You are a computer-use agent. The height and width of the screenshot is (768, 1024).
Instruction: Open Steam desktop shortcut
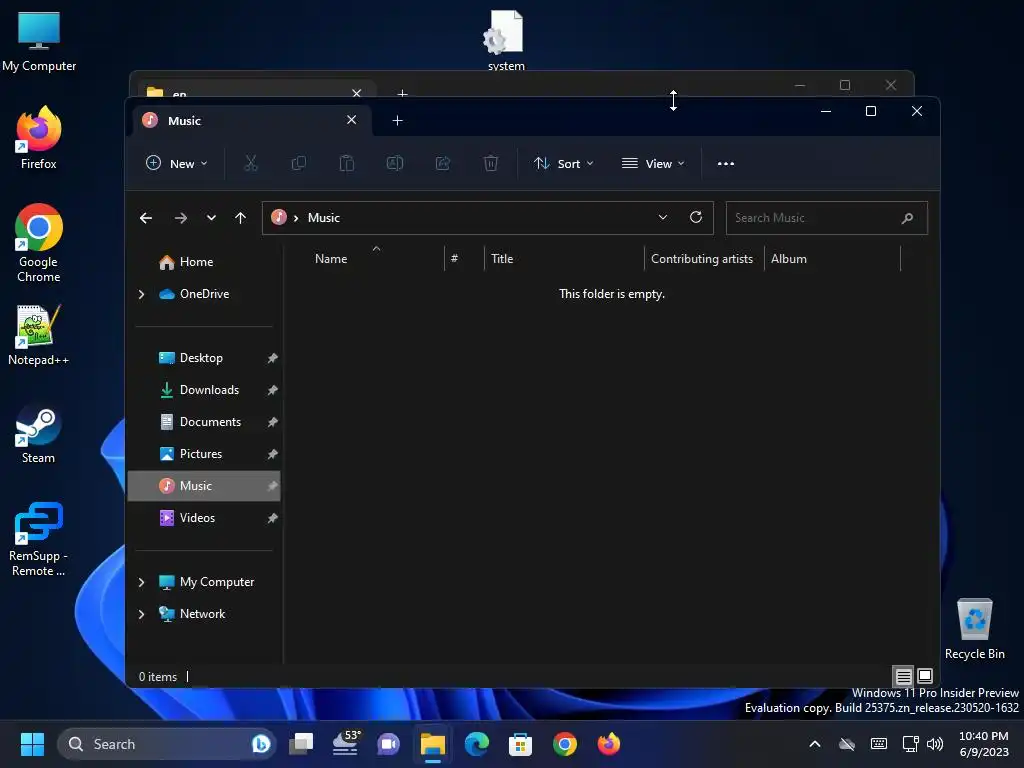(39, 434)
